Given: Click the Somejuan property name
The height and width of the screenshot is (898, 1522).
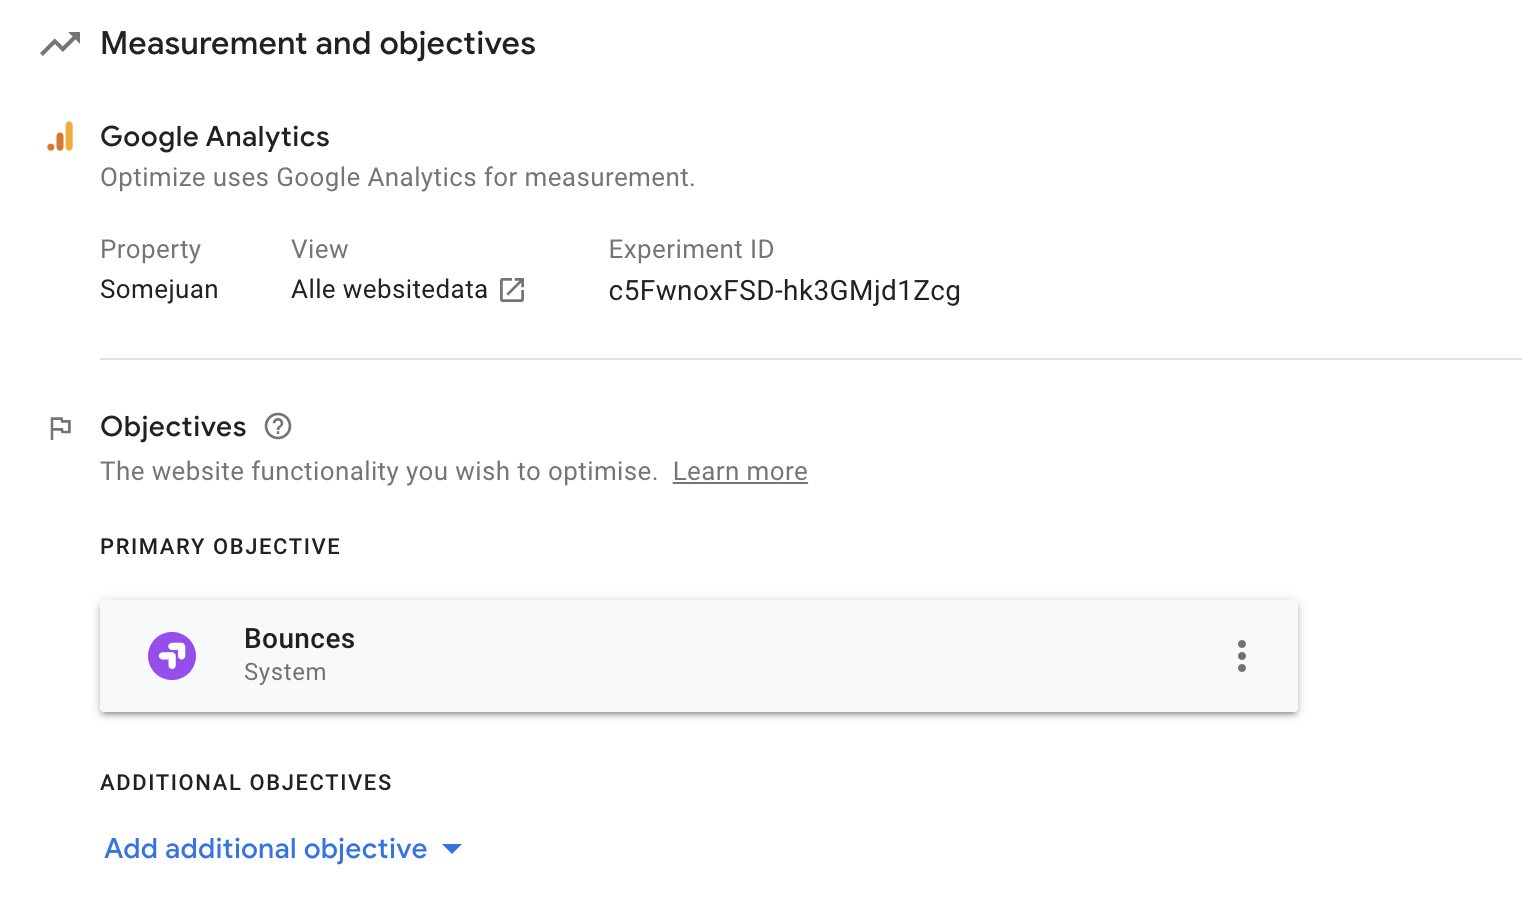Looking at the screenshot, I should [x=159, y=290].
